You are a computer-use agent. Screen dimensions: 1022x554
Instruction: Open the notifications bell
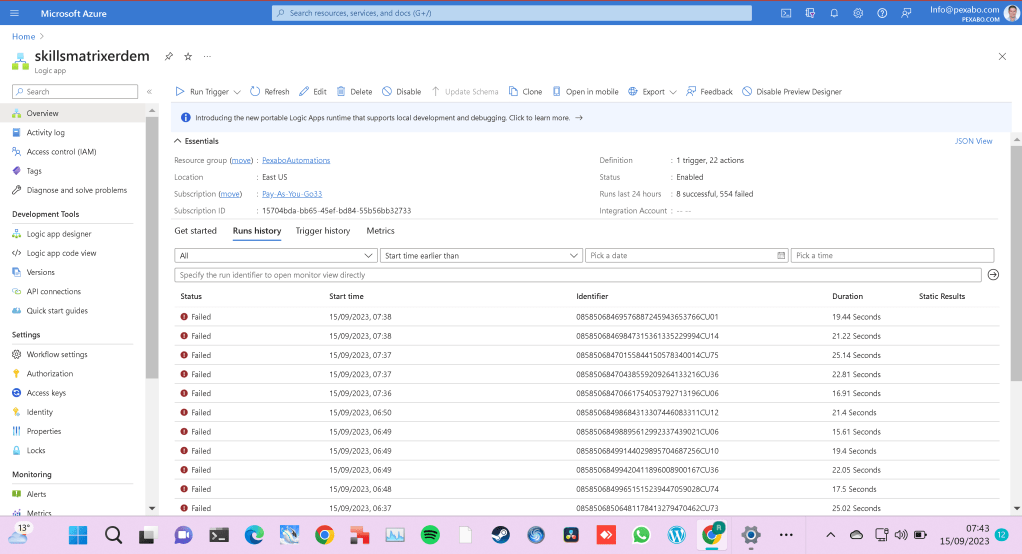tap(834, 13)
